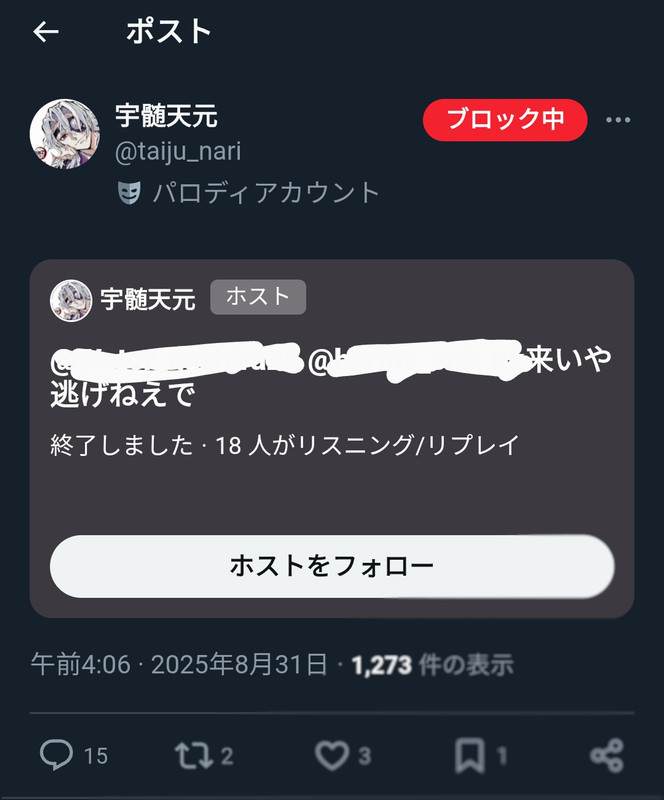Open the Space title 来いや逃げねえで
This screenshot has width=664, height=800.
coord(331,377)
